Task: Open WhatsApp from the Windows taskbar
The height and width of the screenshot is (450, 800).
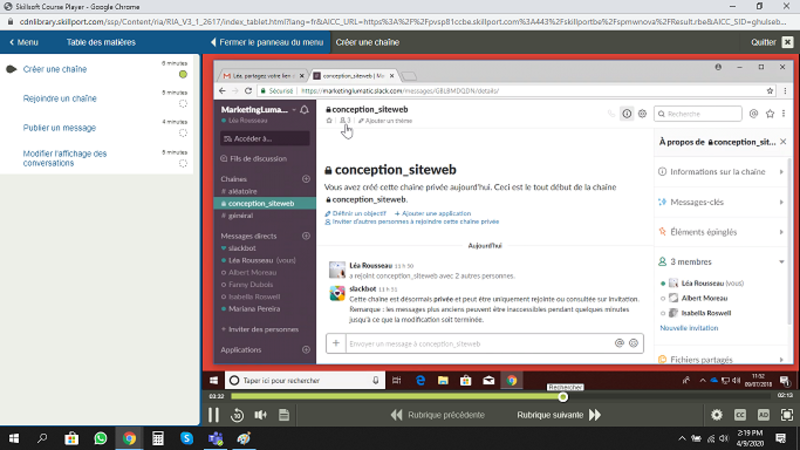Action: click(101, 438)
